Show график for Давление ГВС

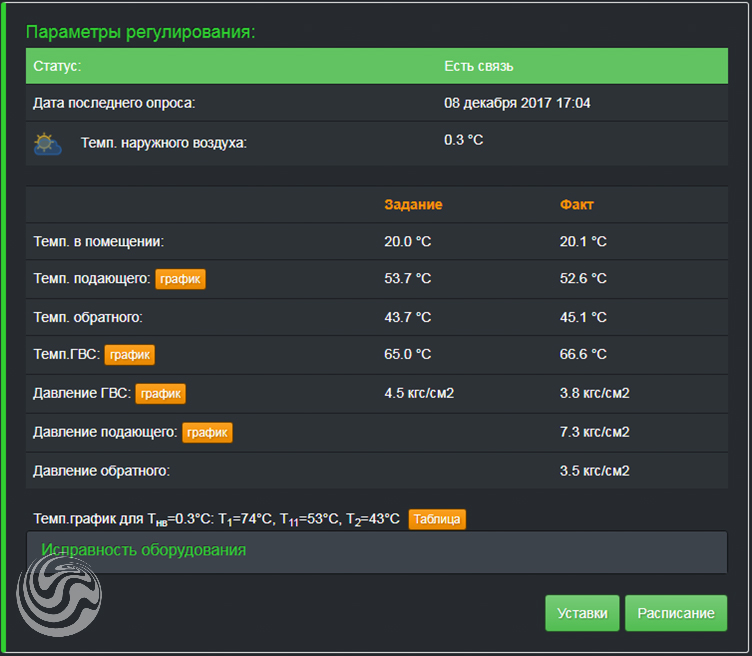(x=160, y=393)
